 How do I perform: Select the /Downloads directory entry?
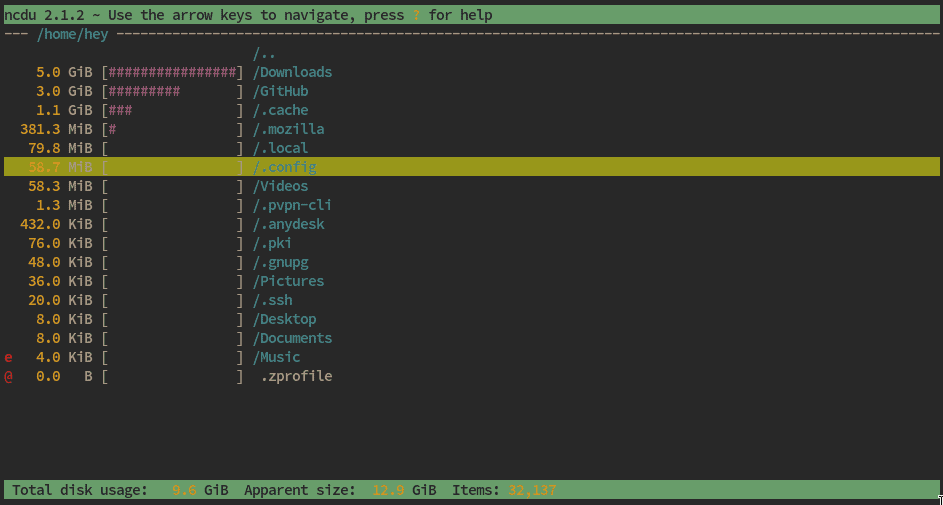pos(292,73)
